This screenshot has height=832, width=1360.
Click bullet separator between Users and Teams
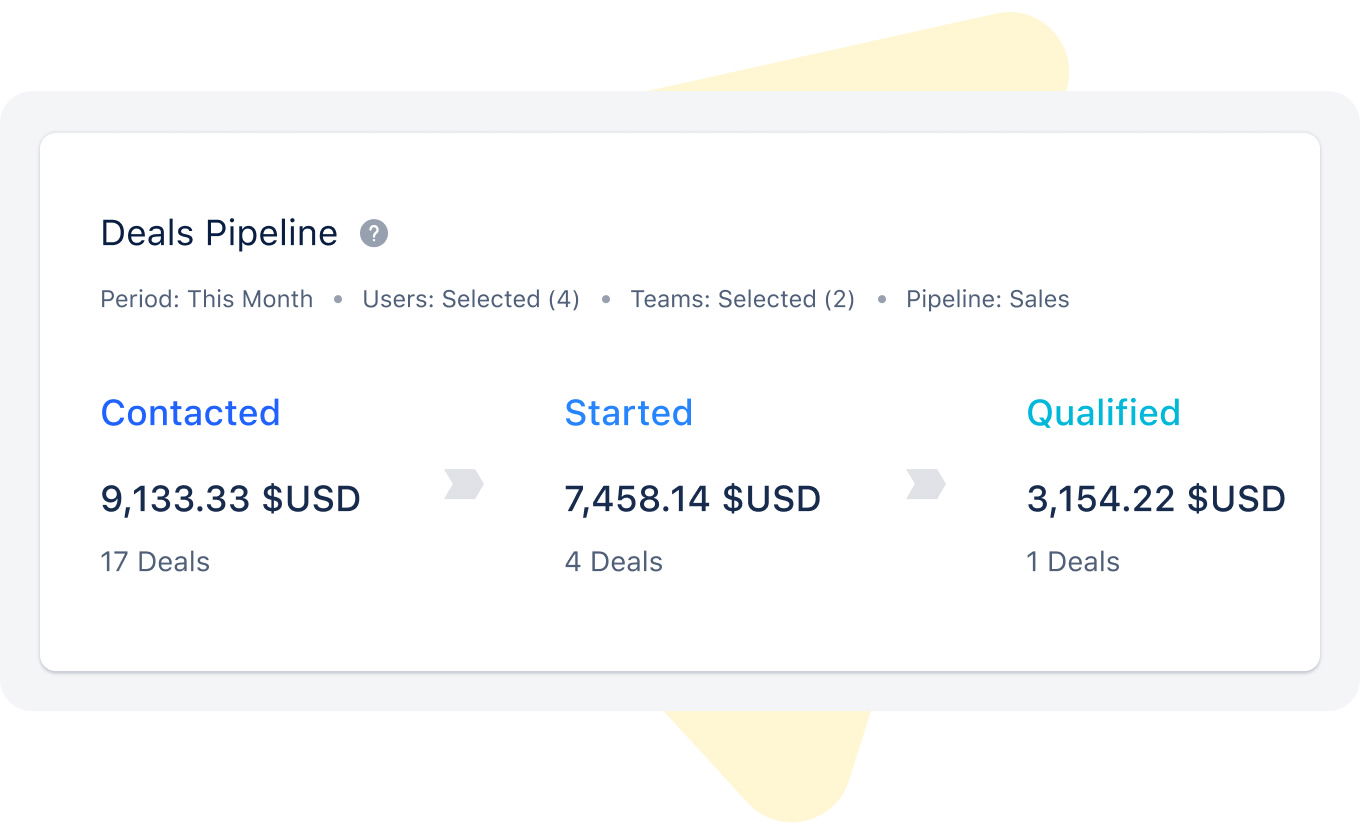[606, 299]
